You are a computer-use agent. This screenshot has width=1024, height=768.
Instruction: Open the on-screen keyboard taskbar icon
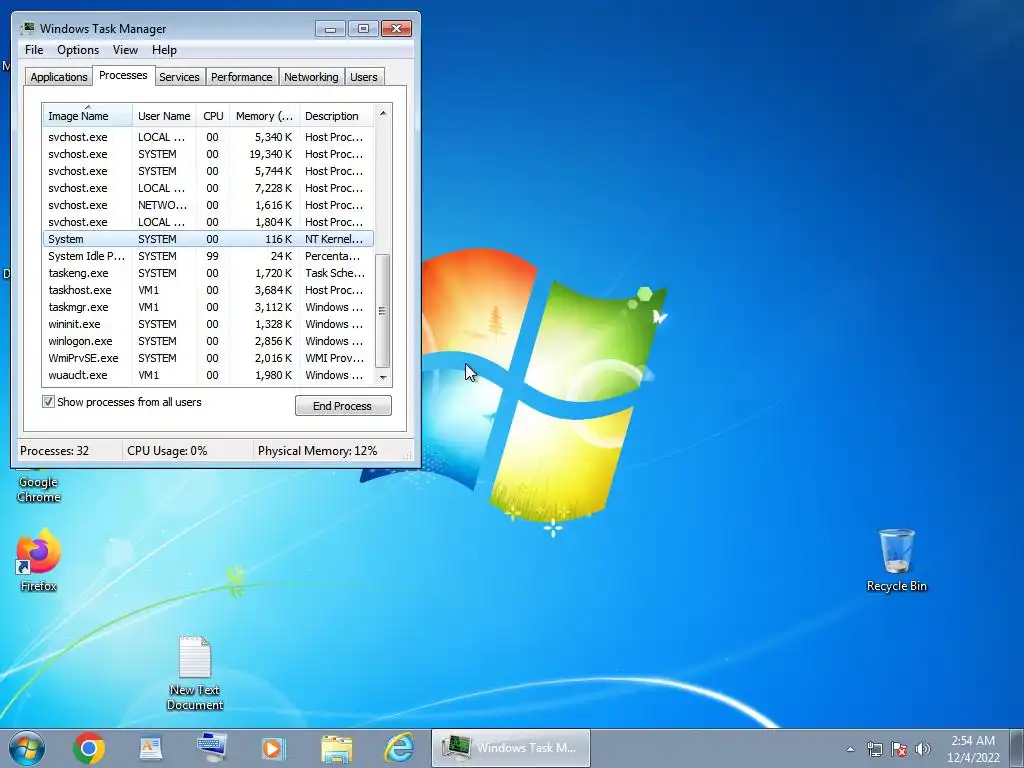pos(212,748)
